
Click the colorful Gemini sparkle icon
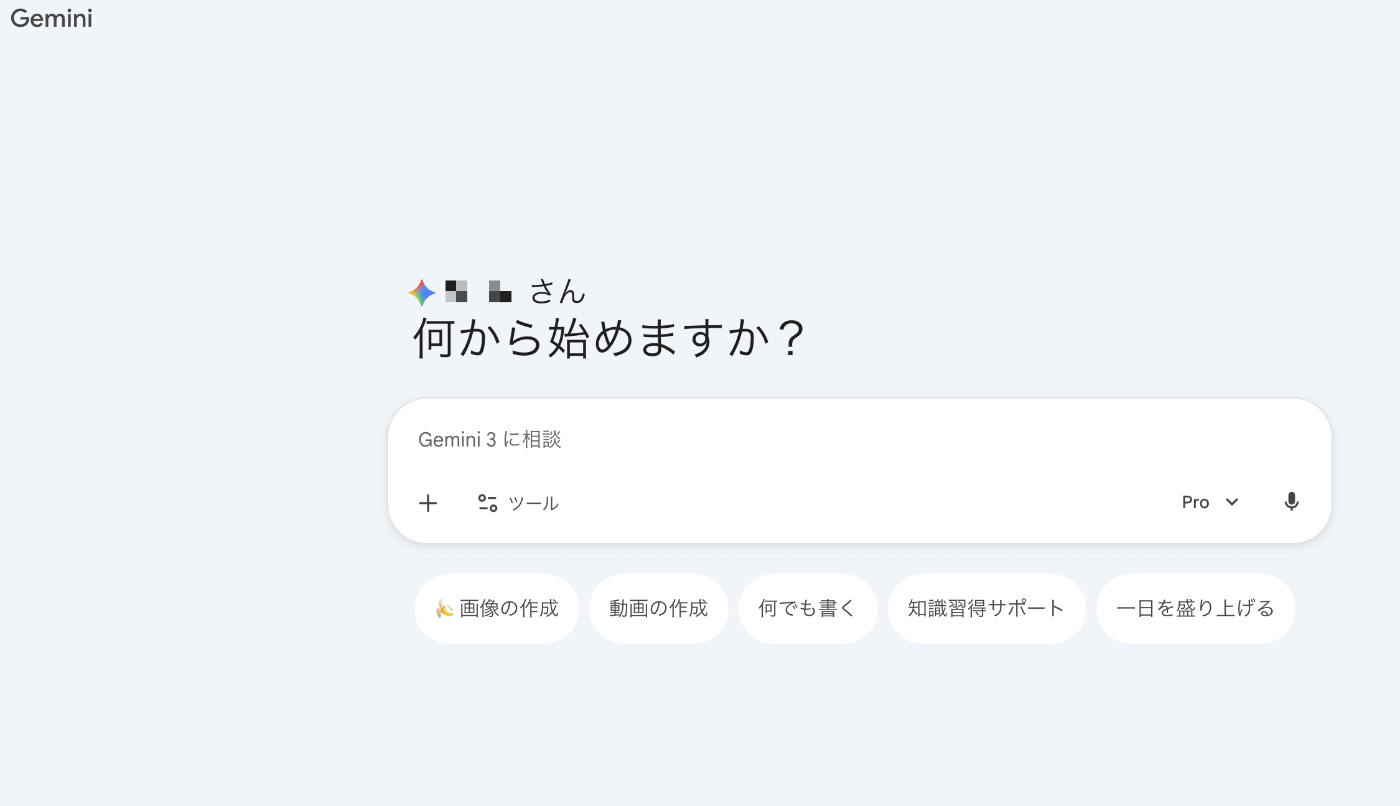(x=422, y=292)
